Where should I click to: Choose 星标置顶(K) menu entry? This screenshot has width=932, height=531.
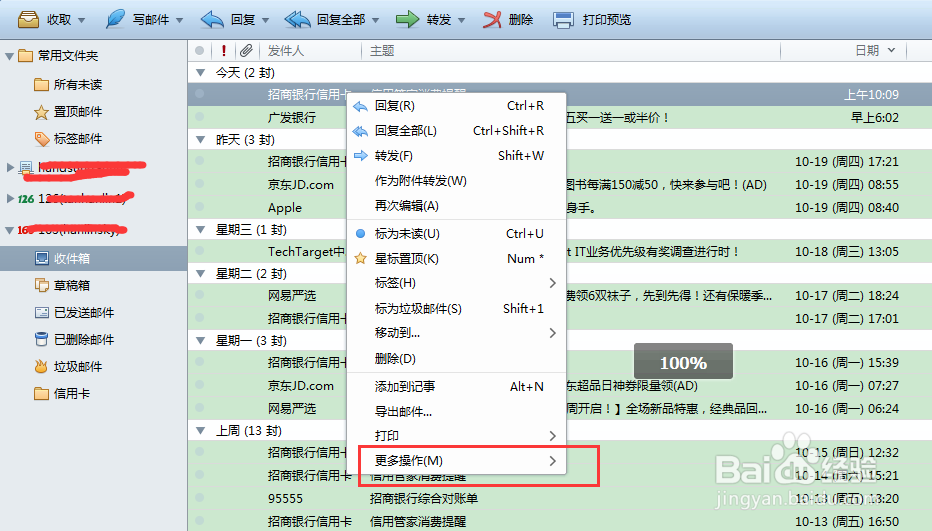pyautogui.click(x=456, y=259)
